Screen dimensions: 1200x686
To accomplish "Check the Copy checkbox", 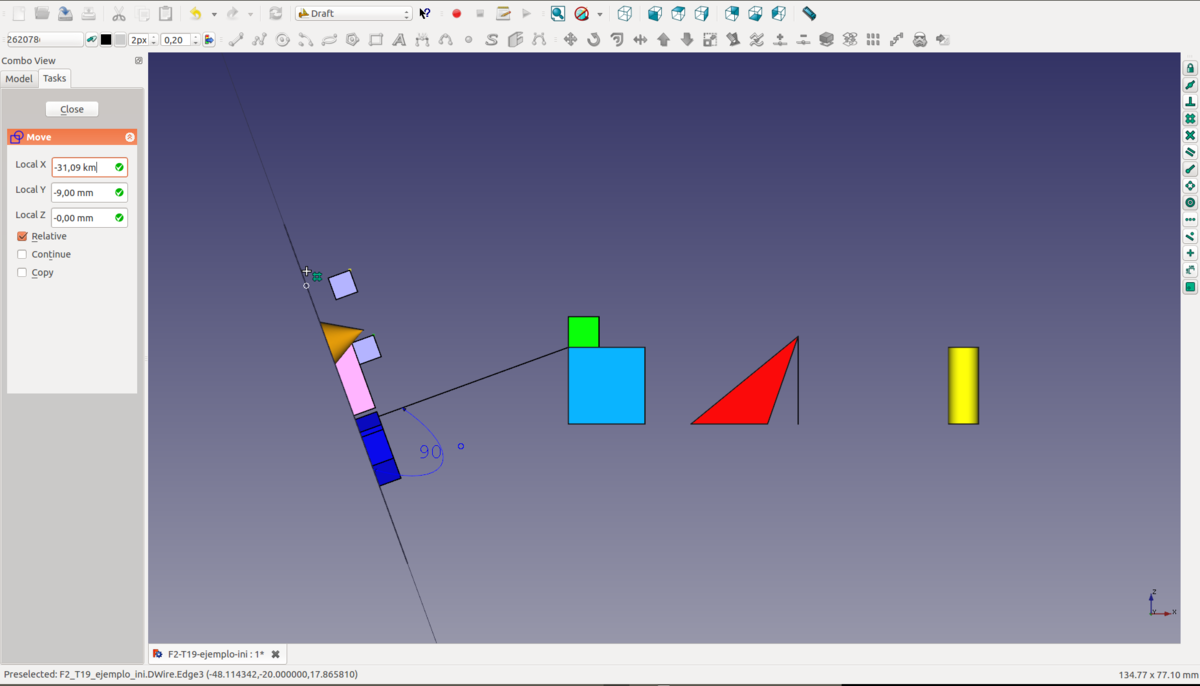I will [x=23, y=273].
